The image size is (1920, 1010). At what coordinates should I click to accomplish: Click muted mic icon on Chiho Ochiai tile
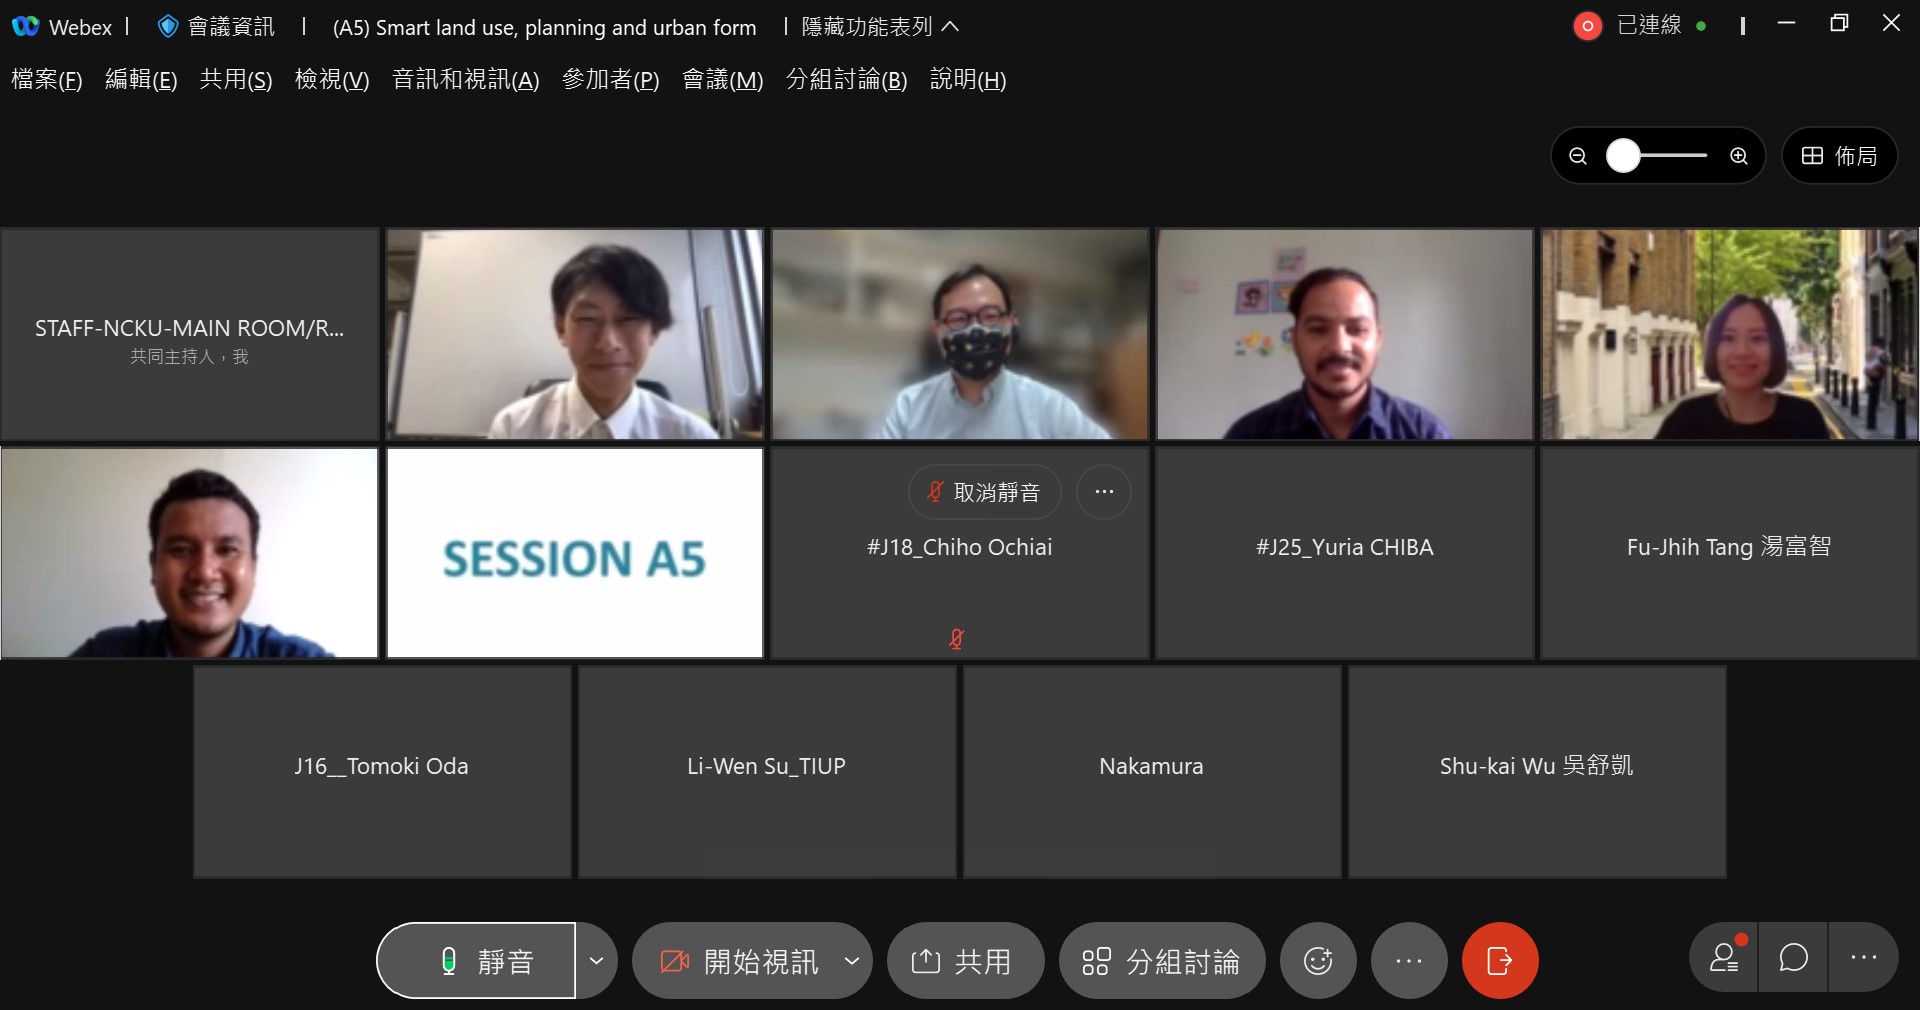pos(957,639)
